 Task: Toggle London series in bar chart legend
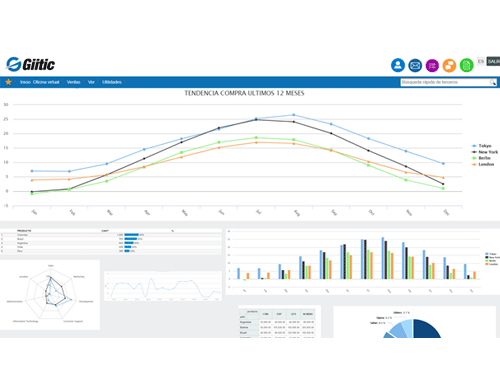tap(491, 264)
